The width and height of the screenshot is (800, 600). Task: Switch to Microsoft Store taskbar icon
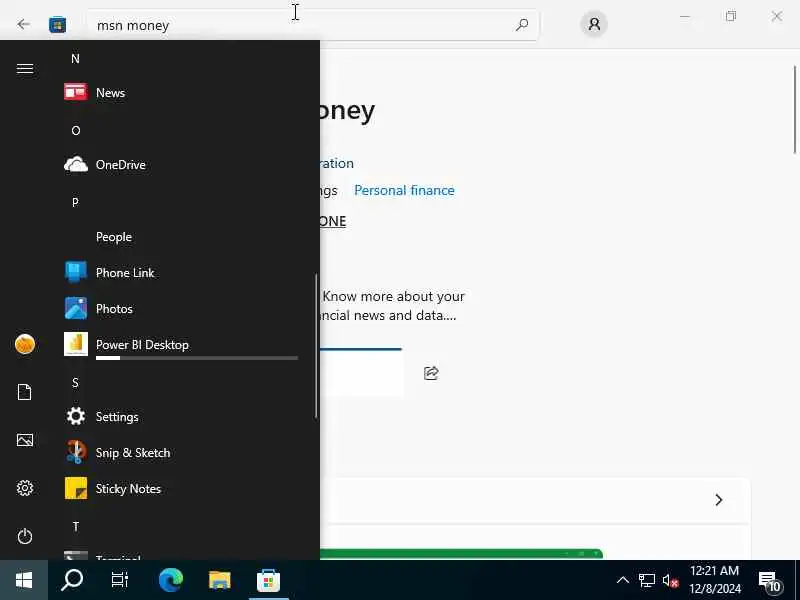pos(269,580)
